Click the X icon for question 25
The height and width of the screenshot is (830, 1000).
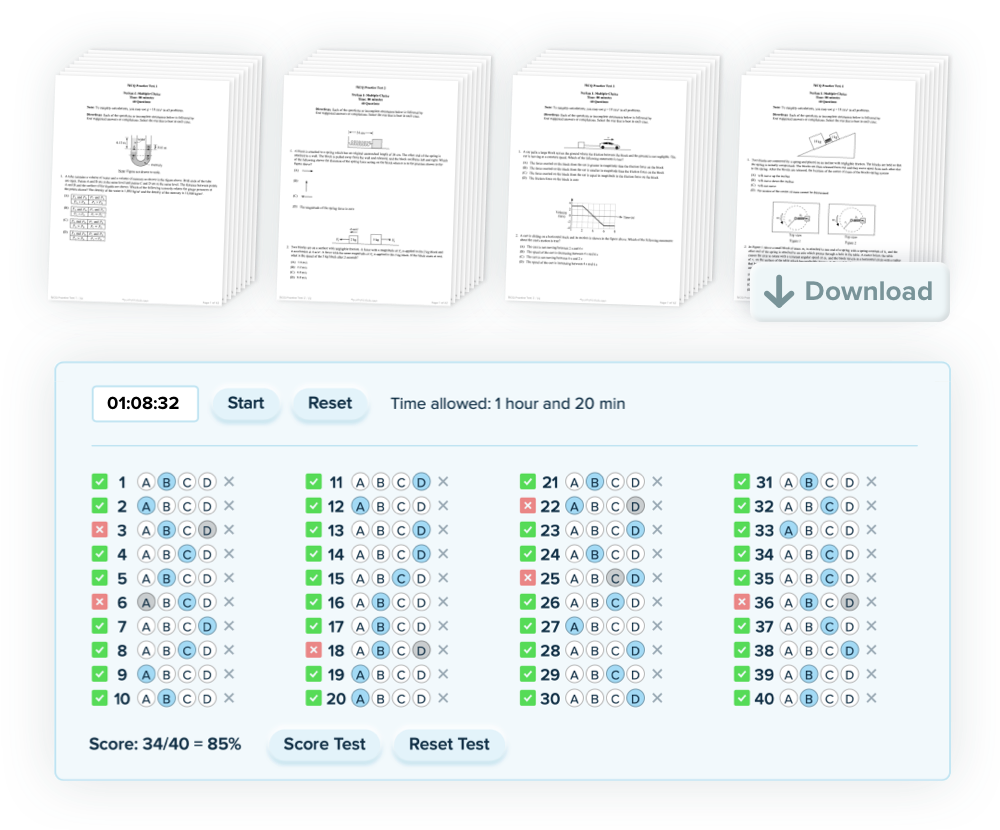click(x=658, y=578)
